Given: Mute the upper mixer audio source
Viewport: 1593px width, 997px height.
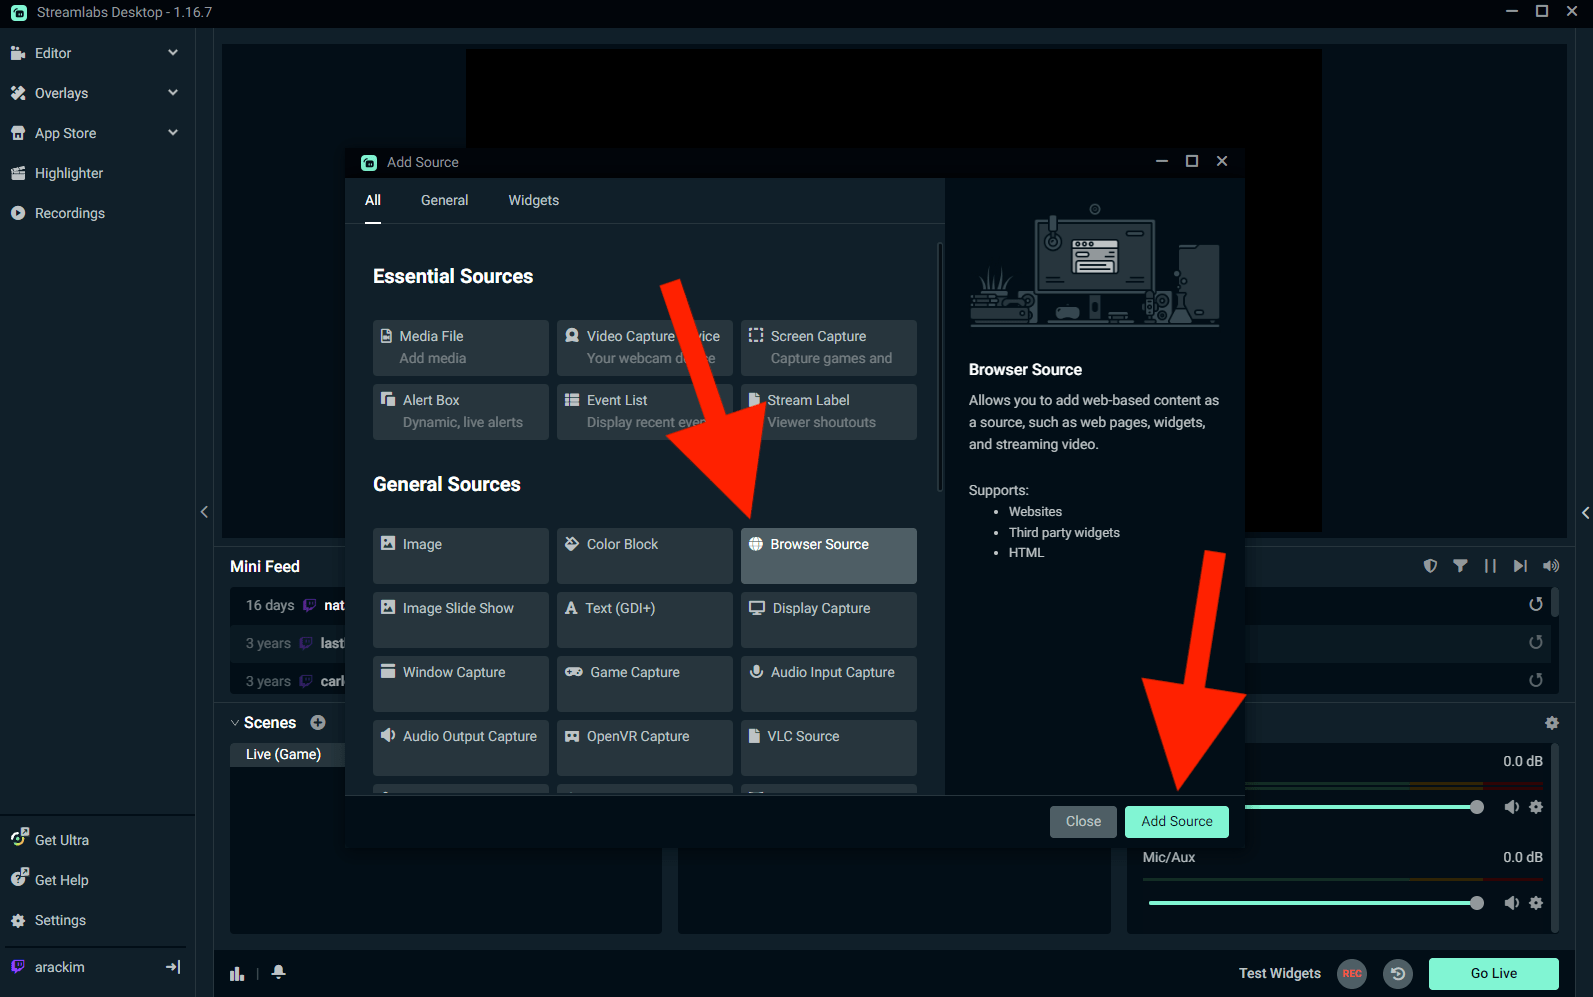Looking at the screenshot, I should [1512, 807].
